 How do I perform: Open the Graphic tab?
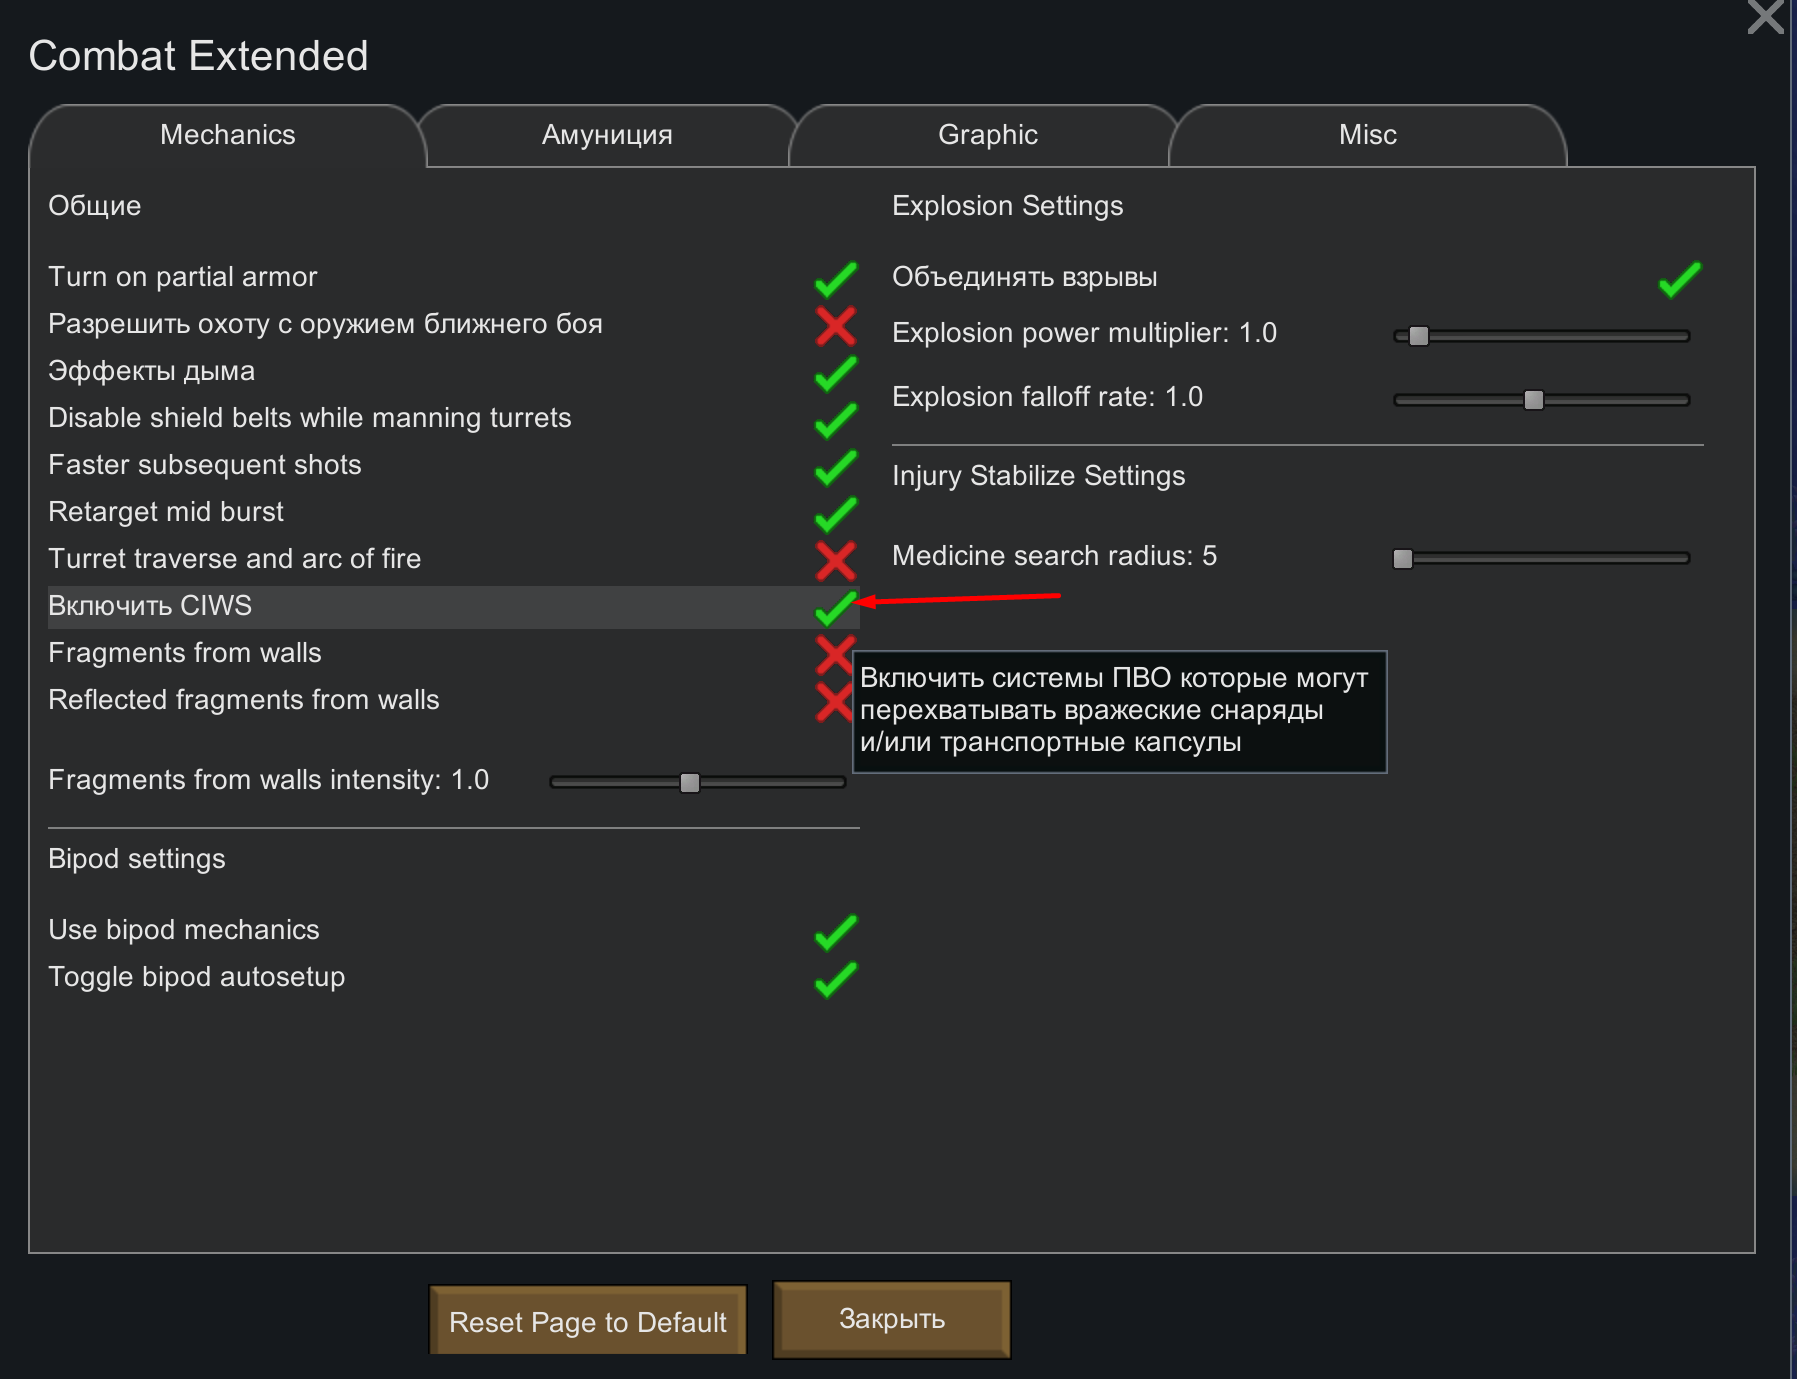pyautogui.click(x=987, y=135)
